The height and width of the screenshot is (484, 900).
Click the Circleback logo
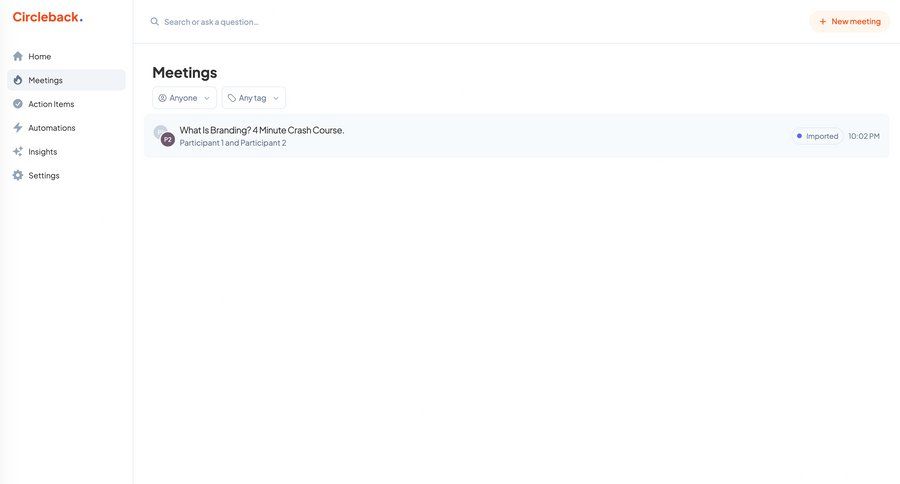tap(47, 17)
